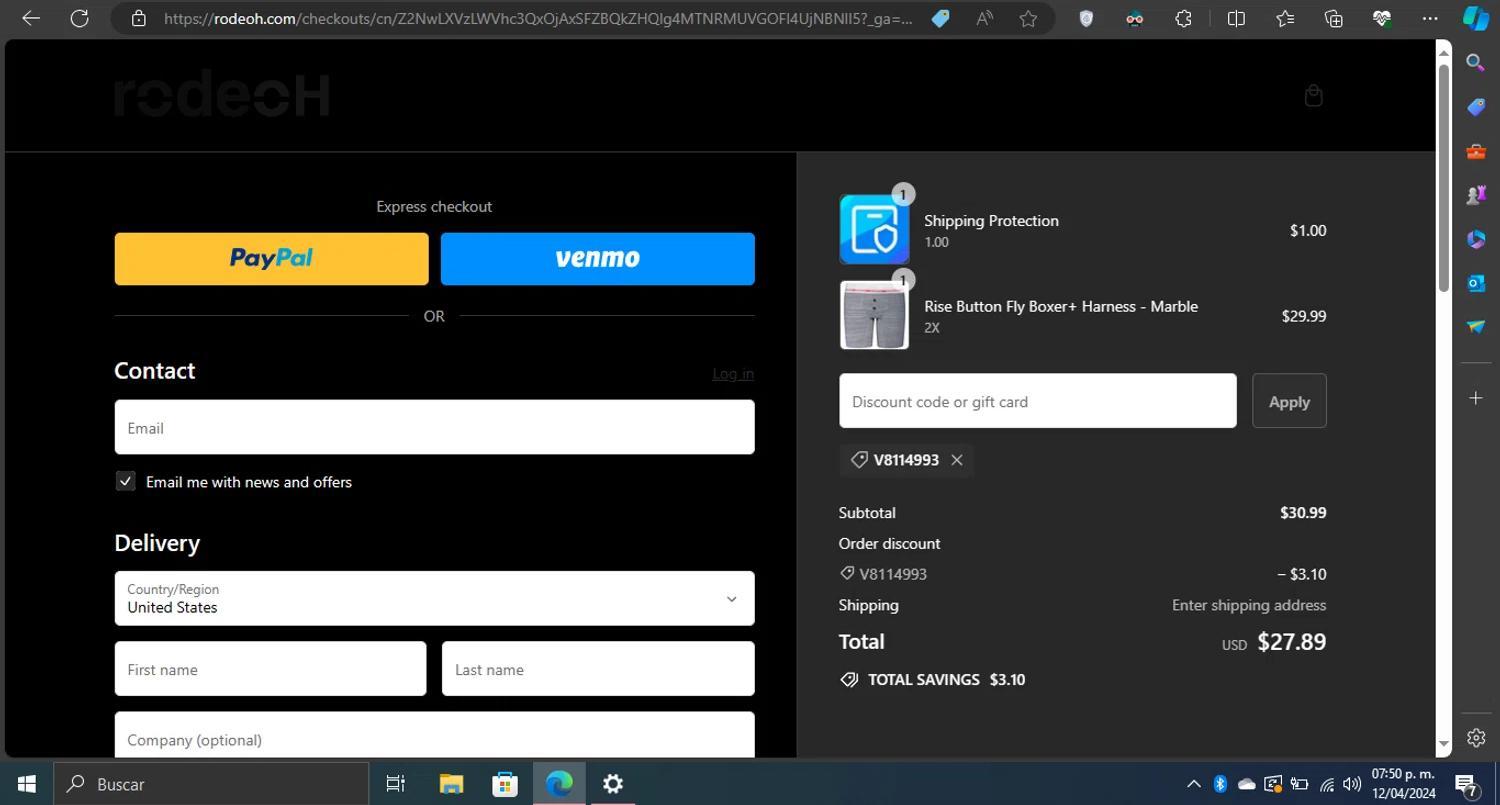Open sidebar settings gear icon
The width and height of the screenshot is (1500, 805).
1476,738
